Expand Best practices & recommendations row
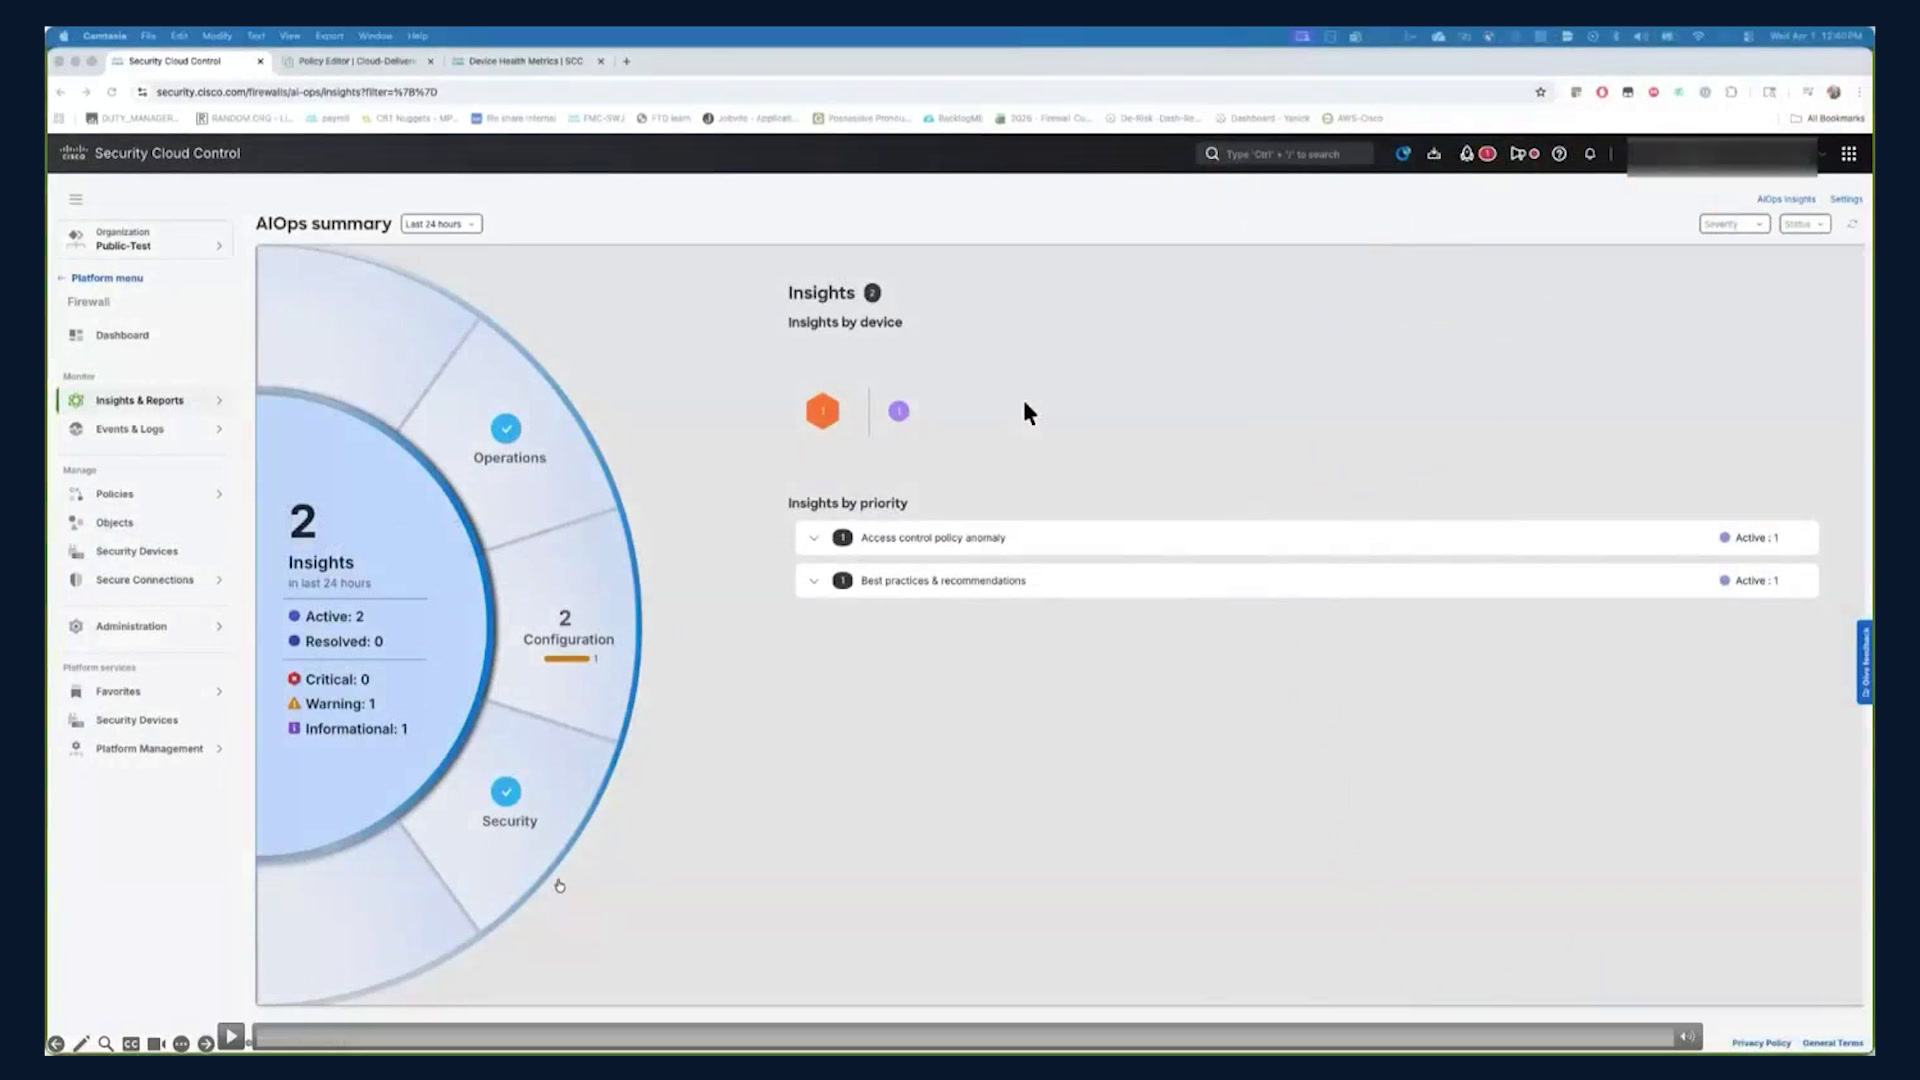Screen dimensions: 1920x1080 [x=814, y=581]
